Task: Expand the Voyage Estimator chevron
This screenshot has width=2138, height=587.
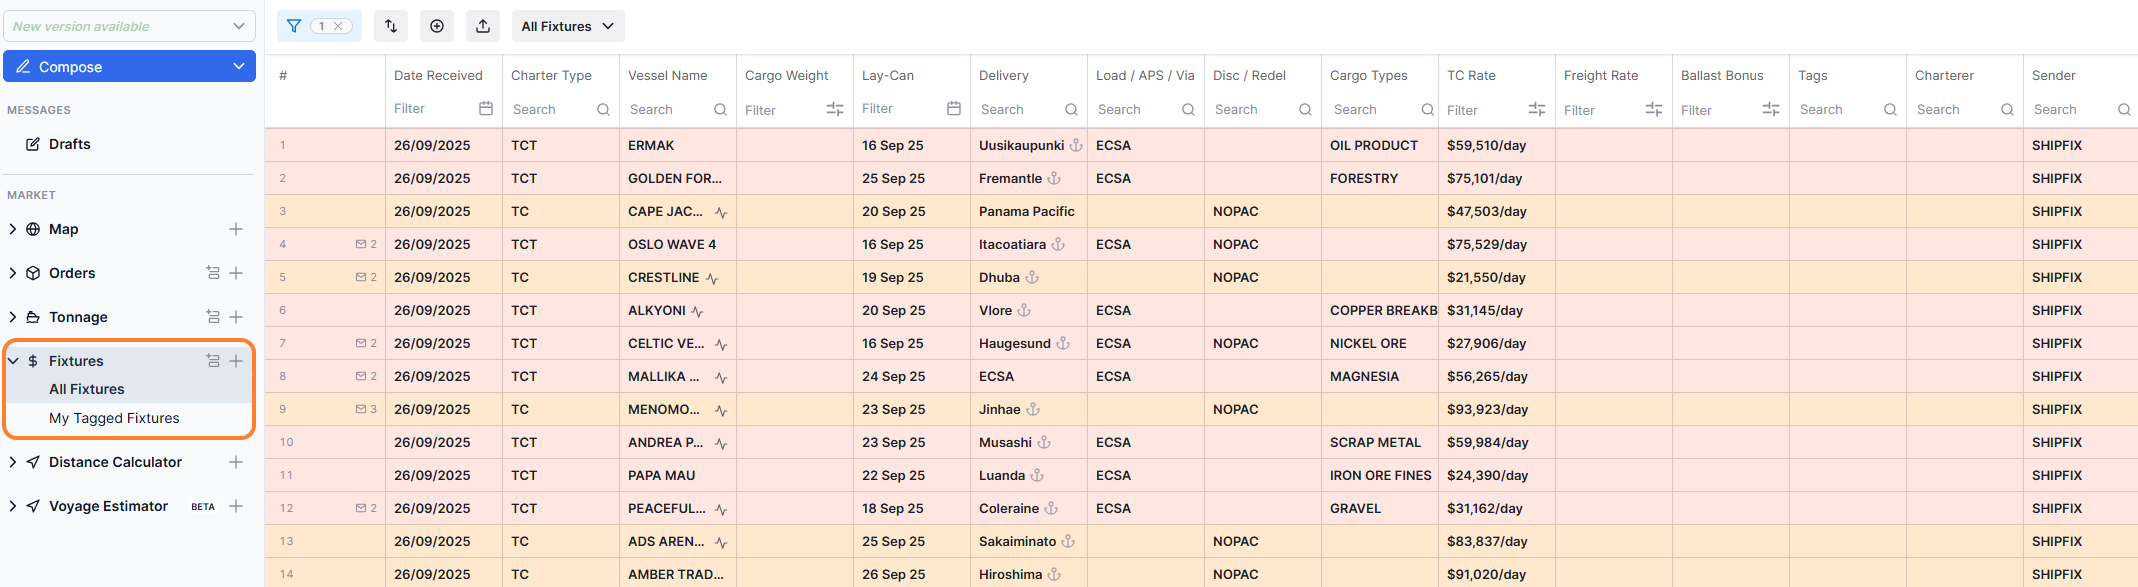Action: [12, 506]
